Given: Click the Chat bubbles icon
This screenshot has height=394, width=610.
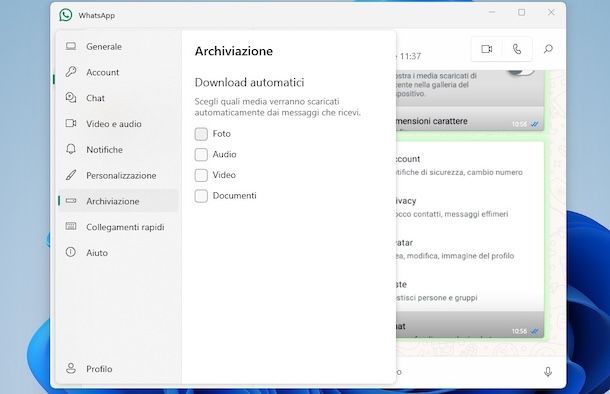Looking at the screenshot, I should click(x=71, y=98).
